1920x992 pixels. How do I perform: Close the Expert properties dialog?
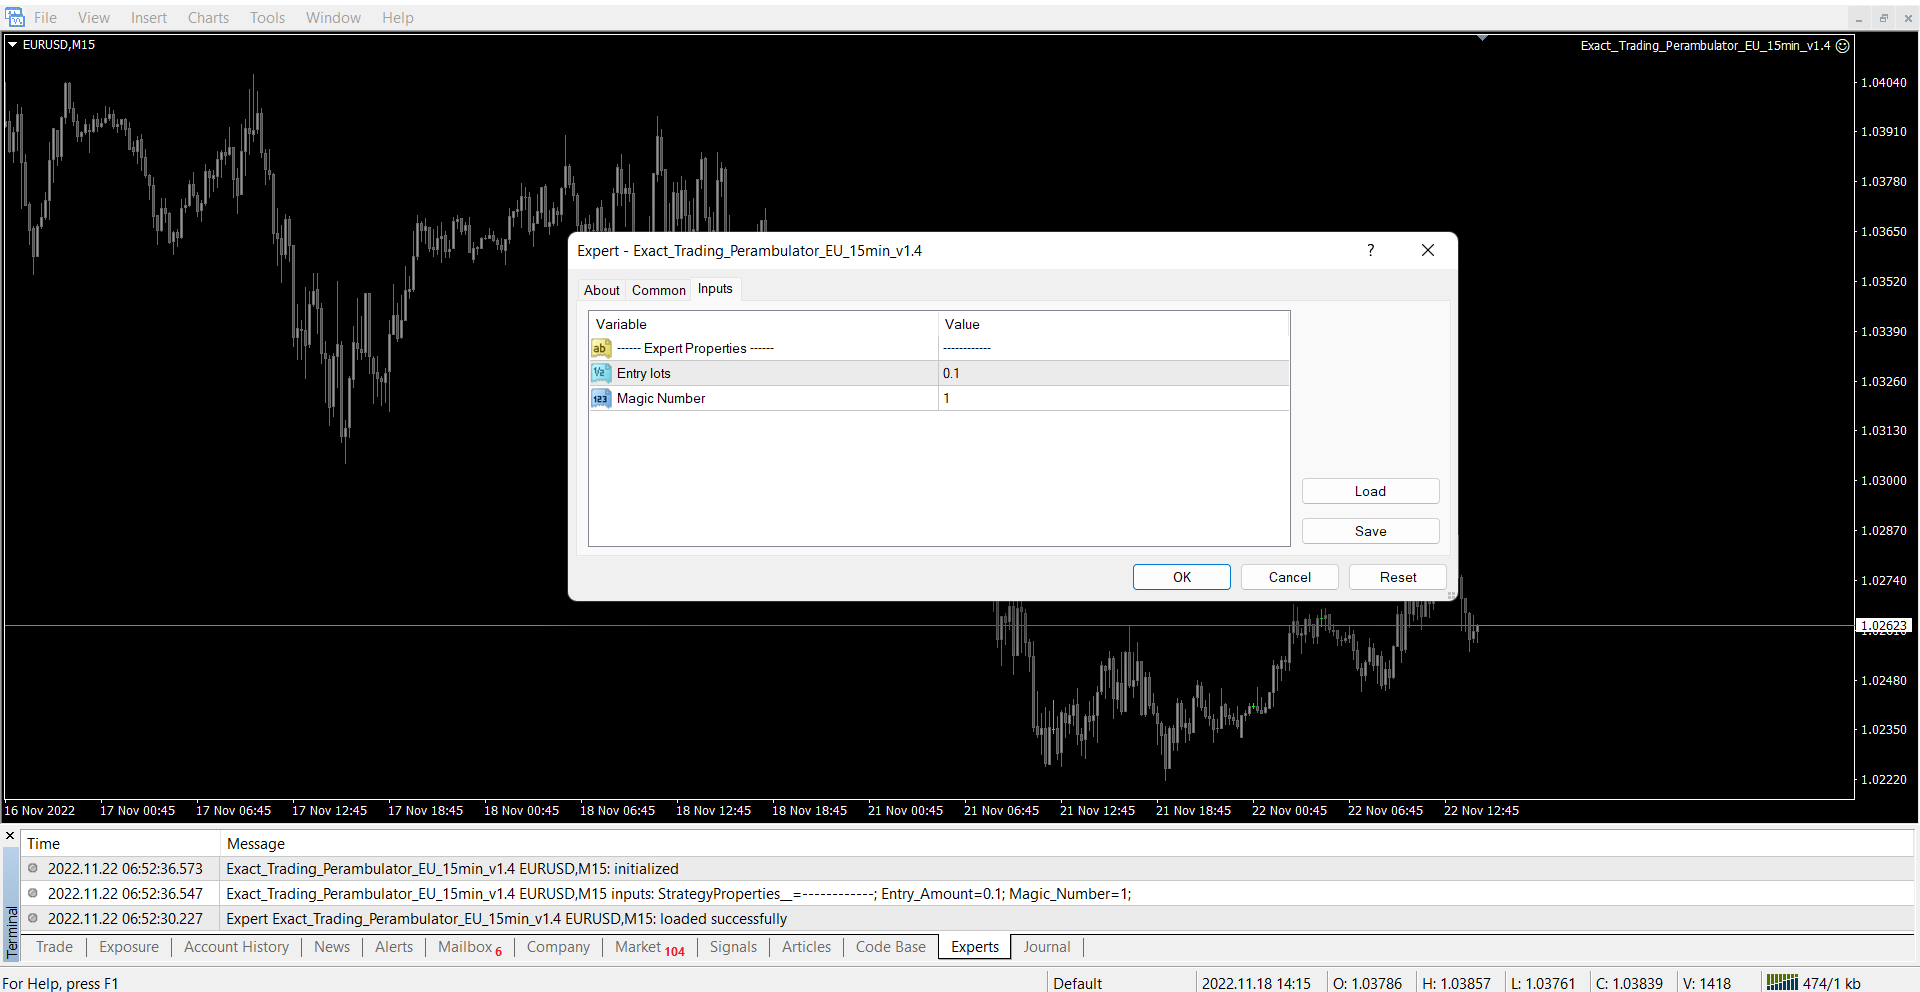pos(1427,250)
